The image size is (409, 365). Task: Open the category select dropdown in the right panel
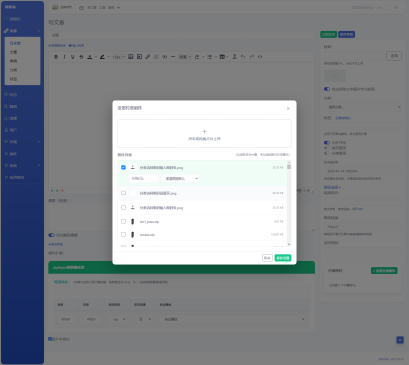pos(363,107)
